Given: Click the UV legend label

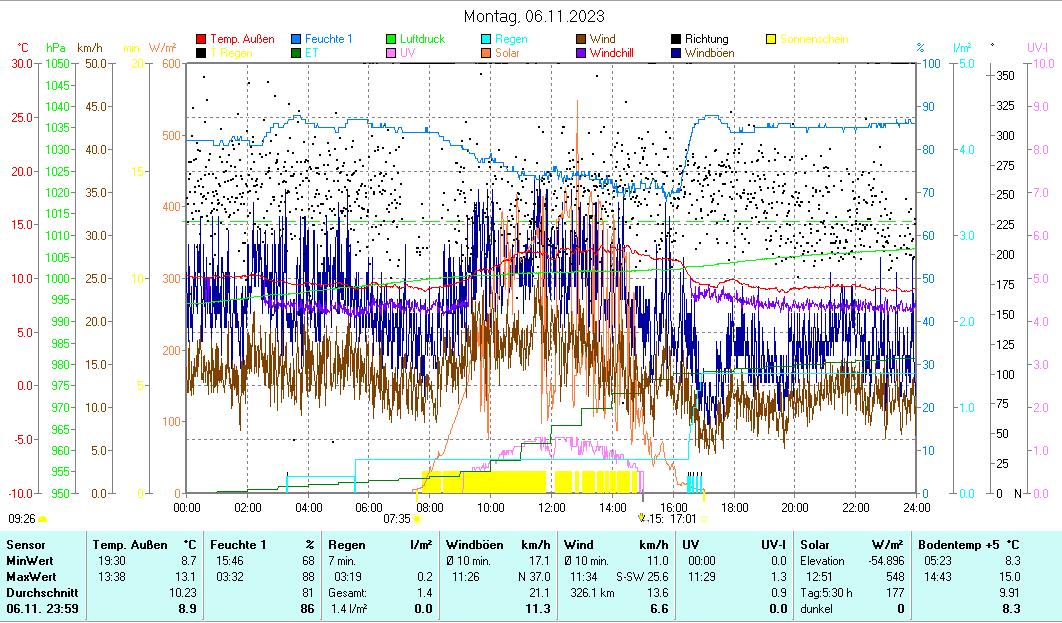Looking at the screenshot, I should click(x=408, y=53).
